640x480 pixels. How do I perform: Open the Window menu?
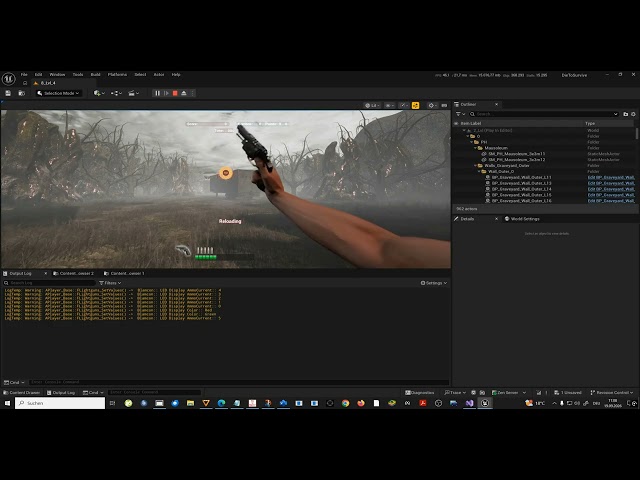[57, 75]
